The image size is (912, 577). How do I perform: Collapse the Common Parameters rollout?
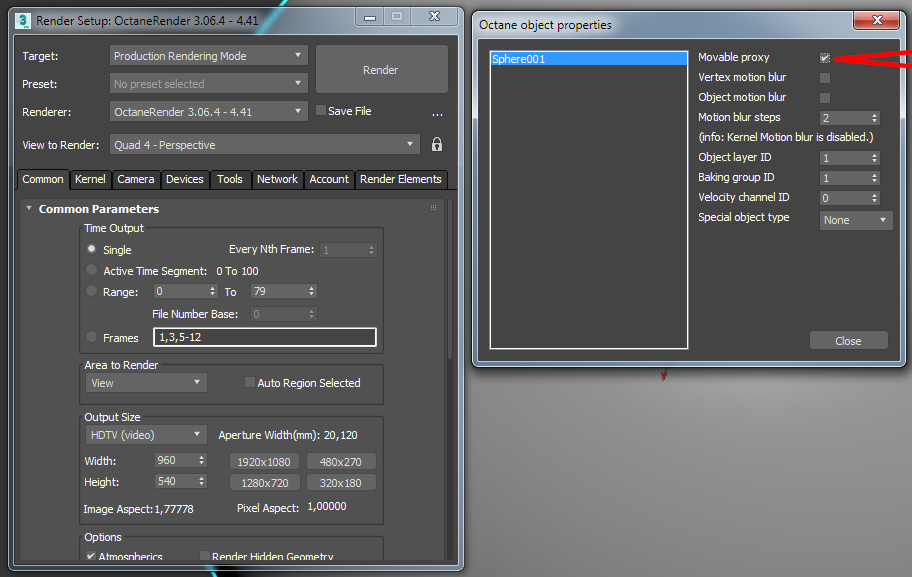[x=29, y=208]
